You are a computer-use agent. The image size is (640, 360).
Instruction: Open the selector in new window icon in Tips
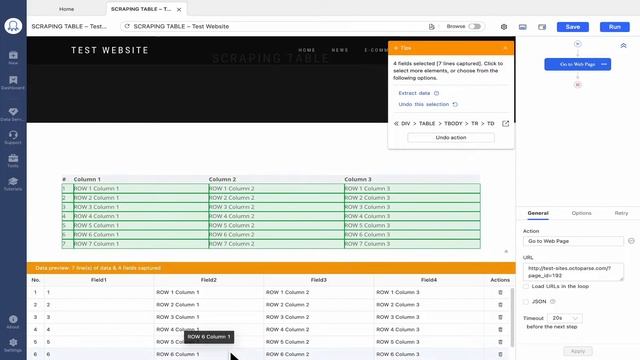(x=505, y=123)
